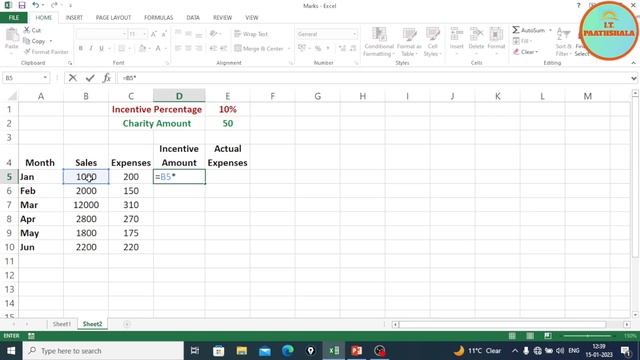This screenshot has width=640, height=360.
Task: Select row 7 header
Action: tap(9, 205)
